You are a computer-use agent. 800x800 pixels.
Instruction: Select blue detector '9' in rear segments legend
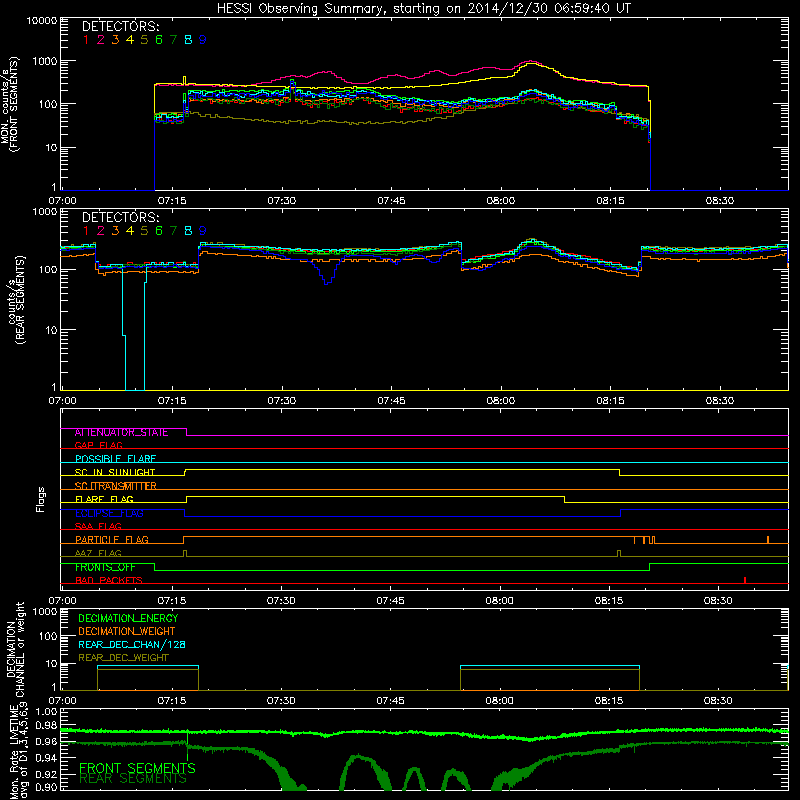tap(203, 231)
